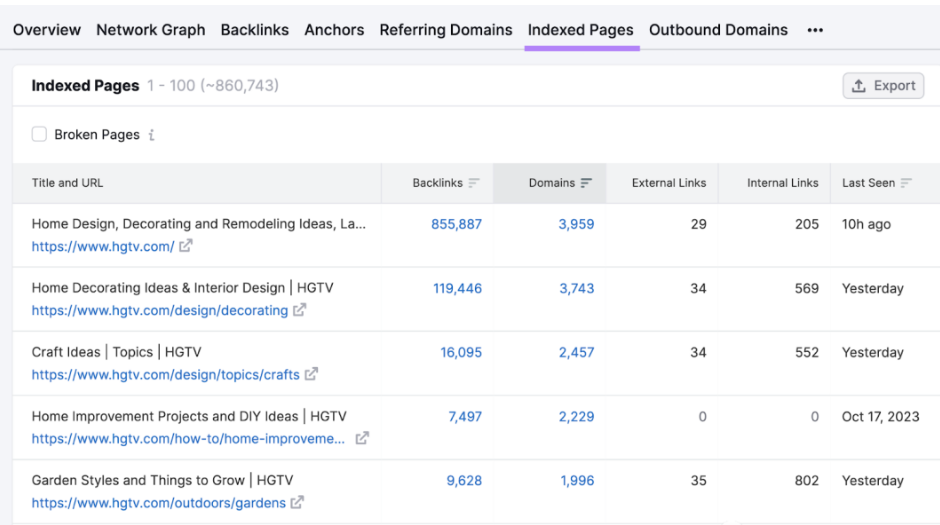Click the 'Oct 17, 2023' last seen cell
Screen dimensions: 940x525
881,417
